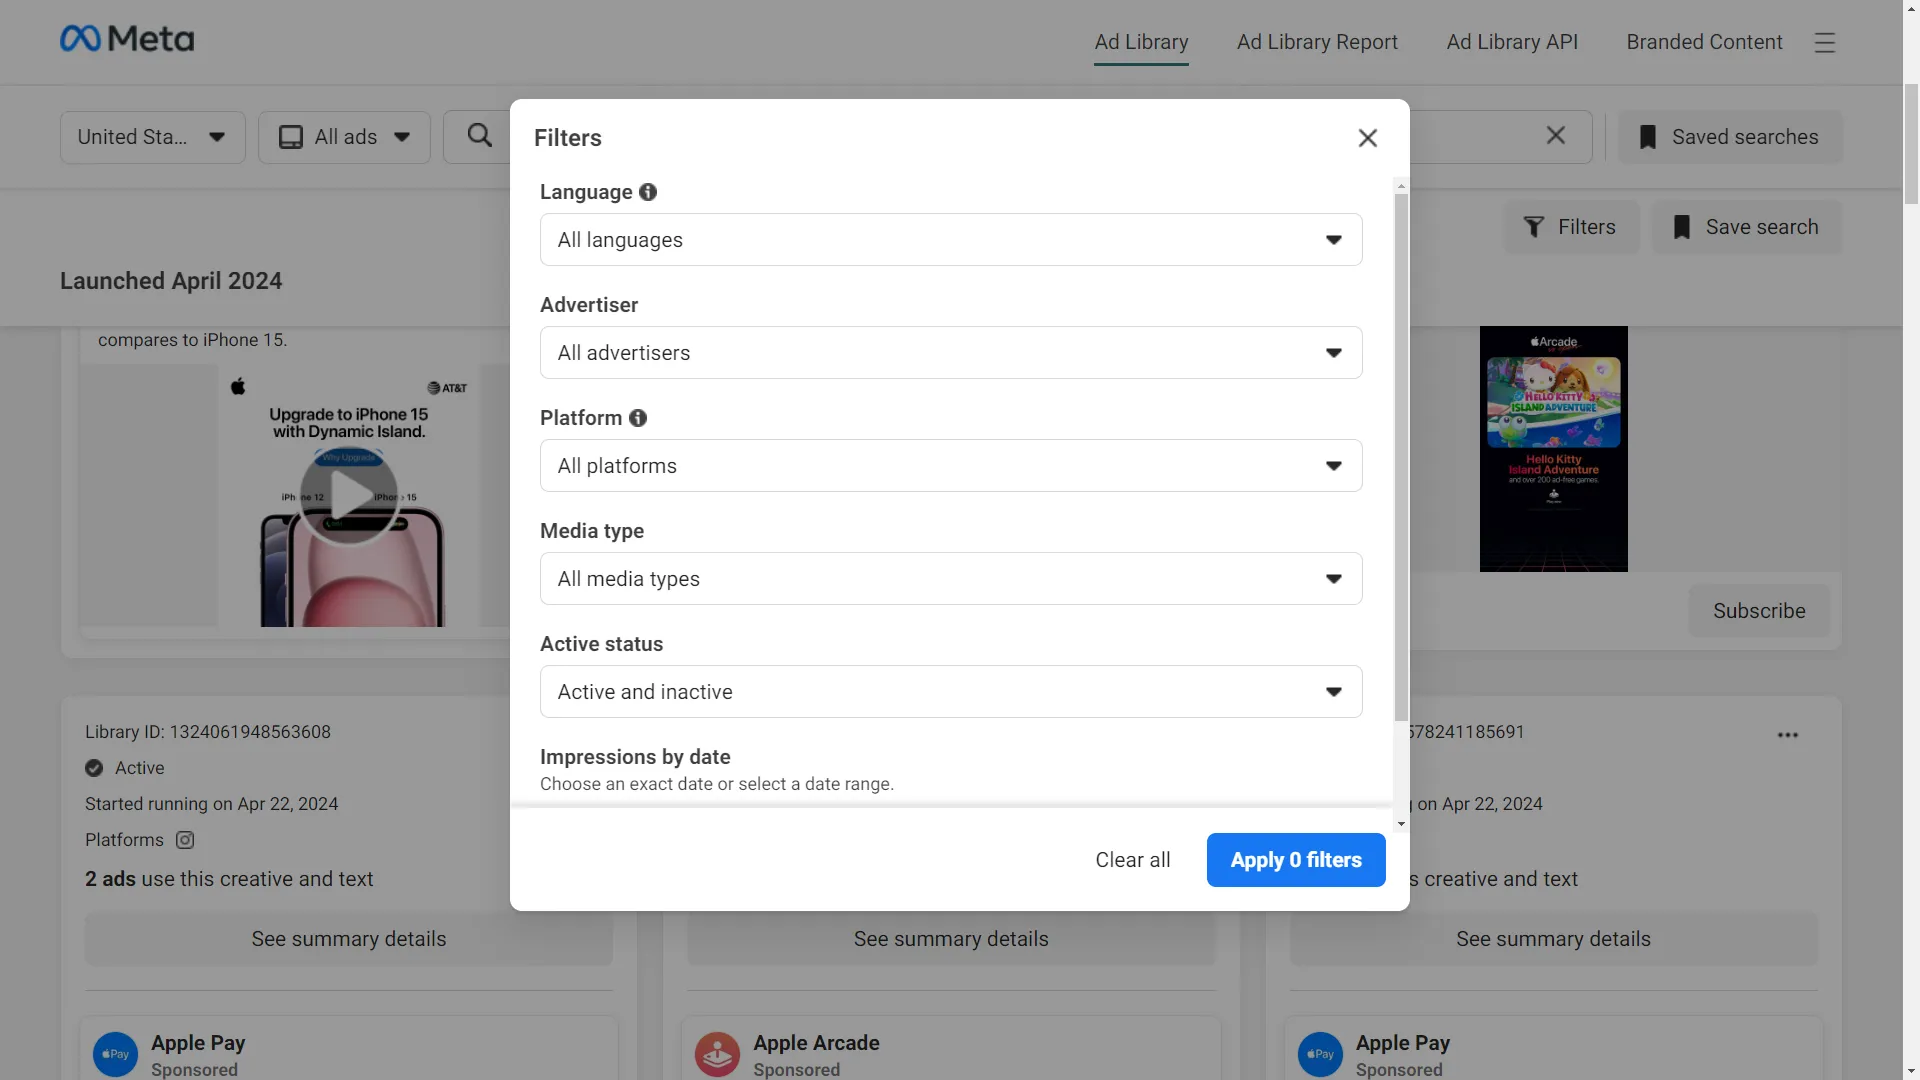The image size is (1920, 1080).
Task: Click the middle See summary details button
Action: click(x=951, y=939)
